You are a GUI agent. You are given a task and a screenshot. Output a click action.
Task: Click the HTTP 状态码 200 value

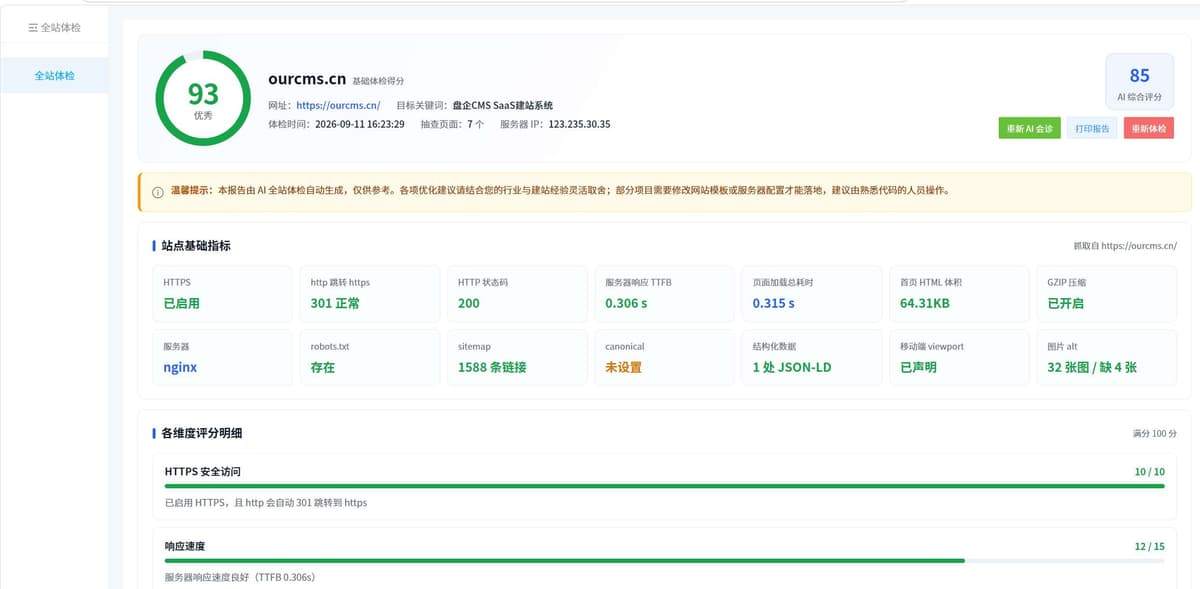(469, 303)
